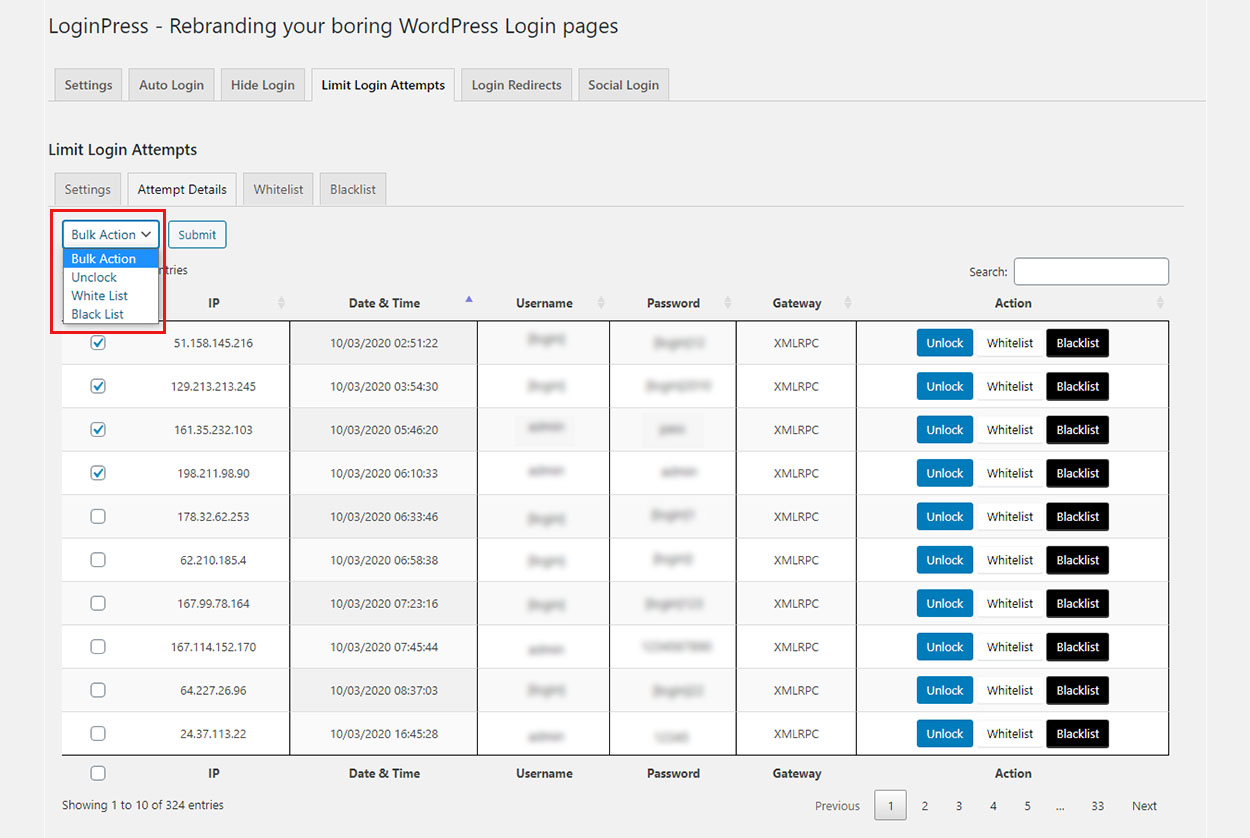Select the Attempt Details sub-tab
The height and width of the screenshot is (838, 1250).
(182, 189)
